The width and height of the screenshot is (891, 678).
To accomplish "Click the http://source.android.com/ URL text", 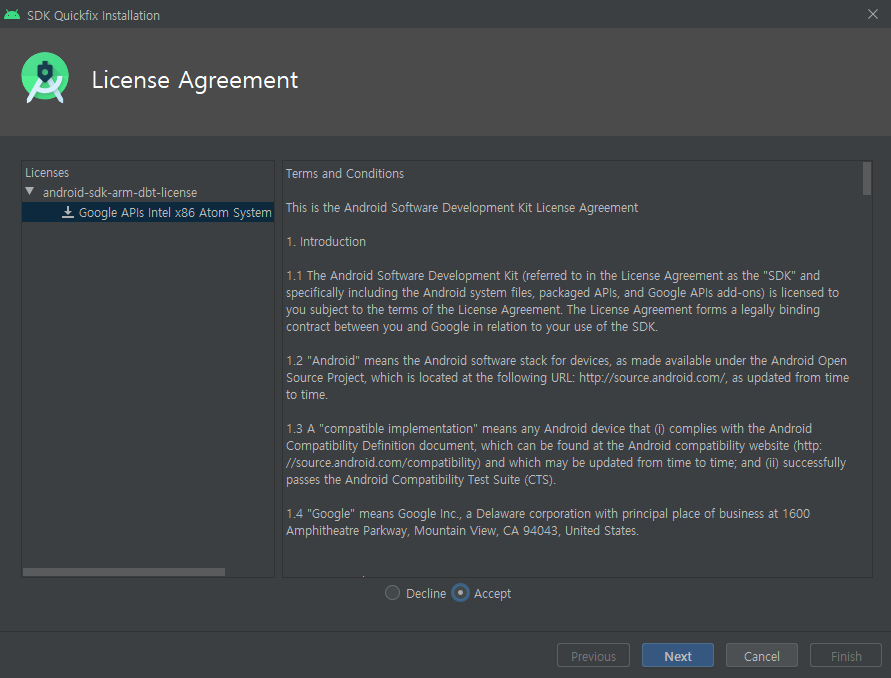I will [x=652, y=377].
